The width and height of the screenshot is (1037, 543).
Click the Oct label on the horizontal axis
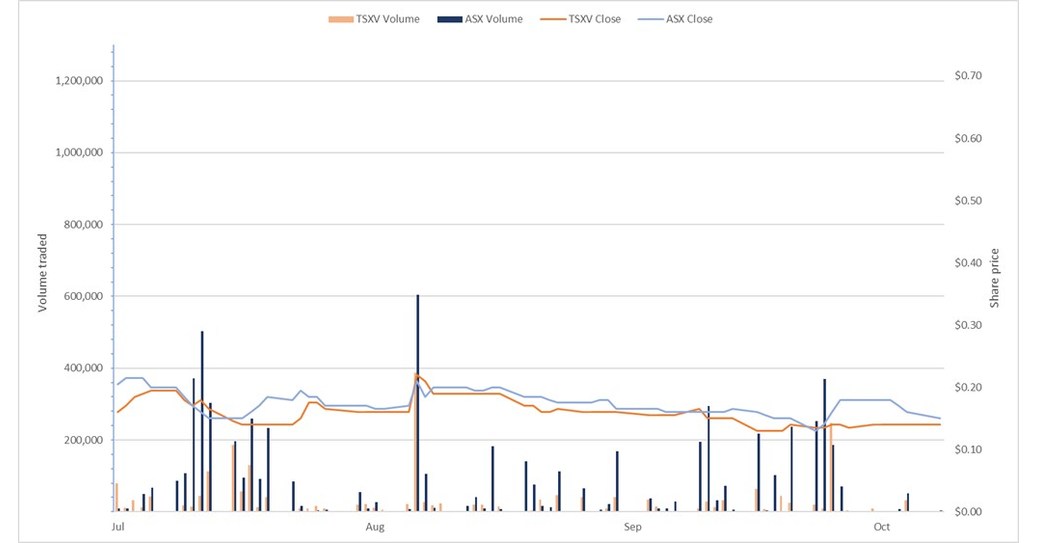[x=881, y=526]
